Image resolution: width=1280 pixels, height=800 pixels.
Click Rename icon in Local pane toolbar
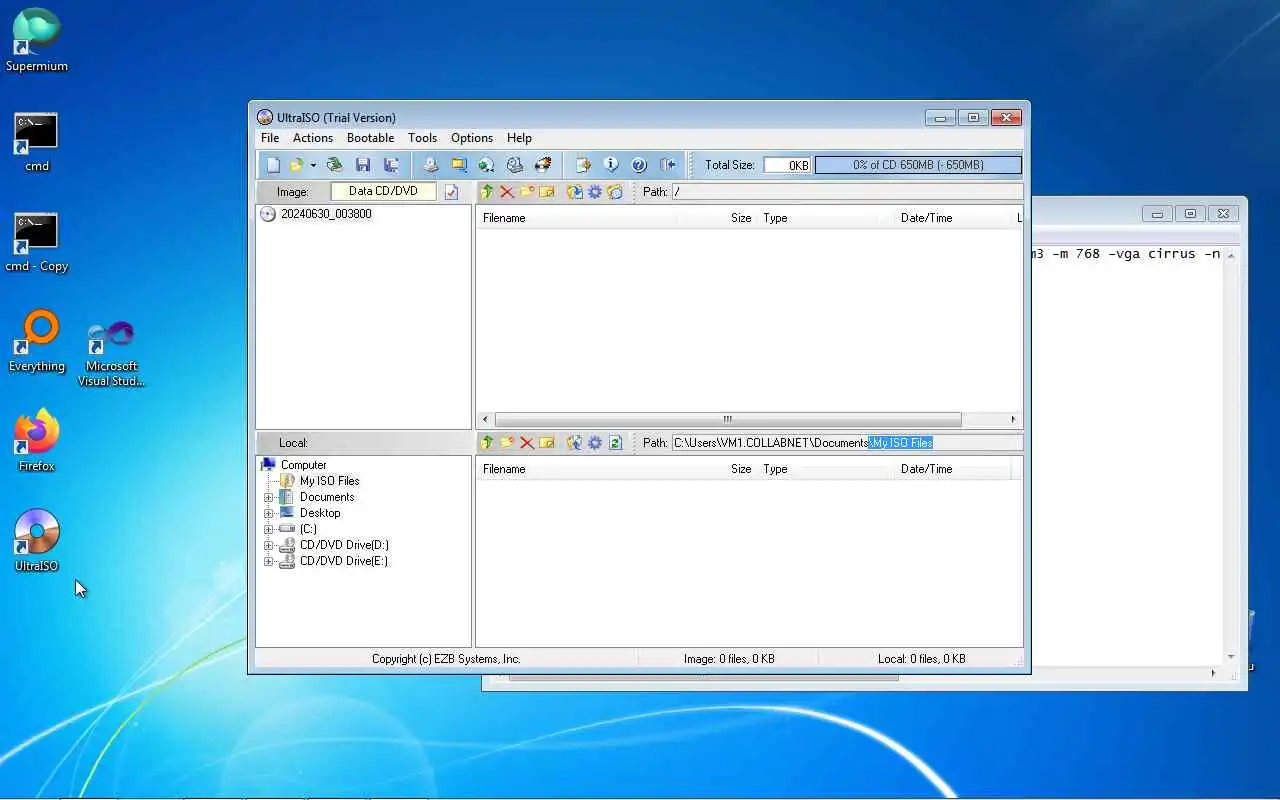547,443
